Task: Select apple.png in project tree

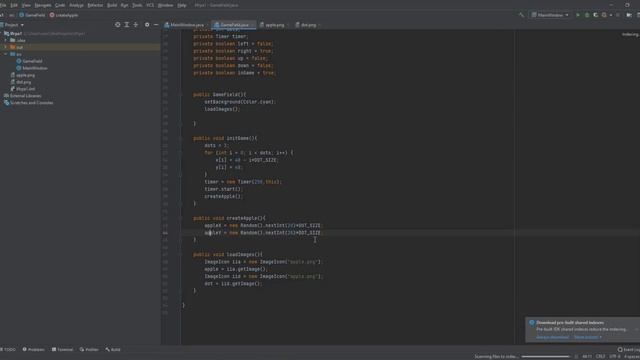Action: [22, 75]
